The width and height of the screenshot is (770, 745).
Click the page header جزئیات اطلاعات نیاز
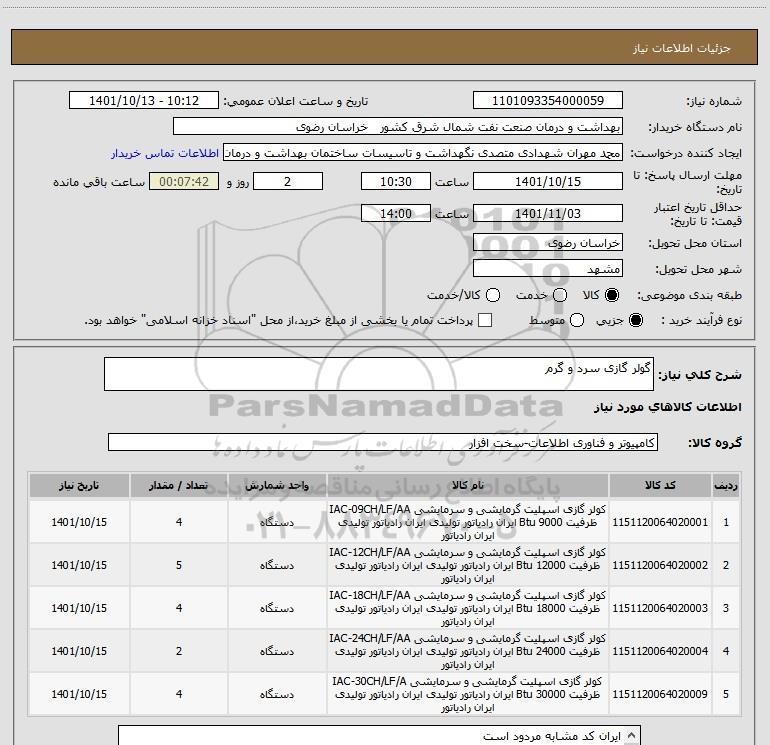click(682, 48)
